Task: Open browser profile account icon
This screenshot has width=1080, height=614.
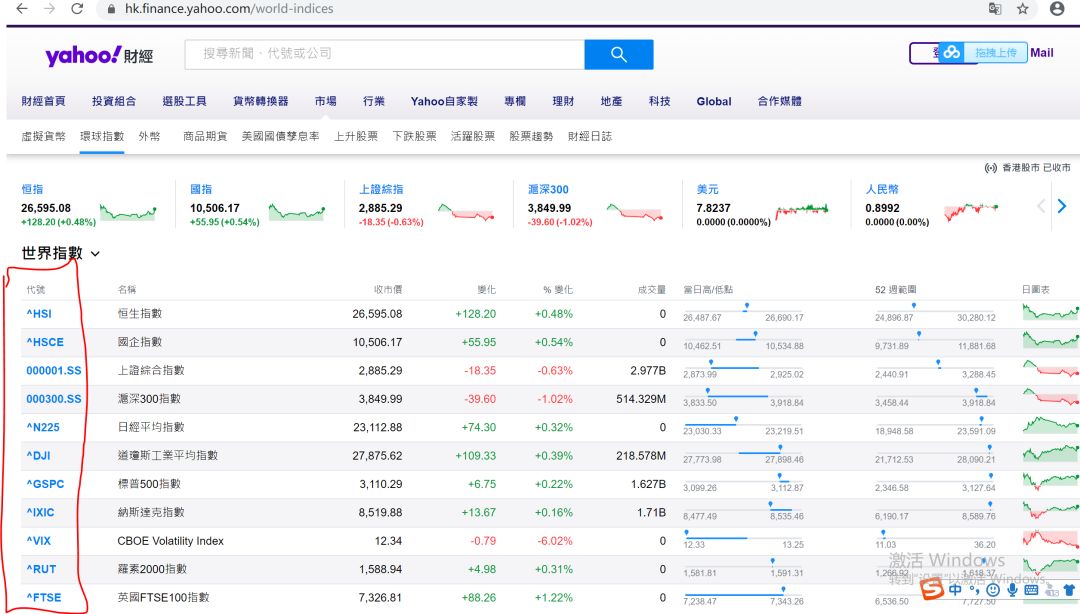Action: pos(1057,8)
